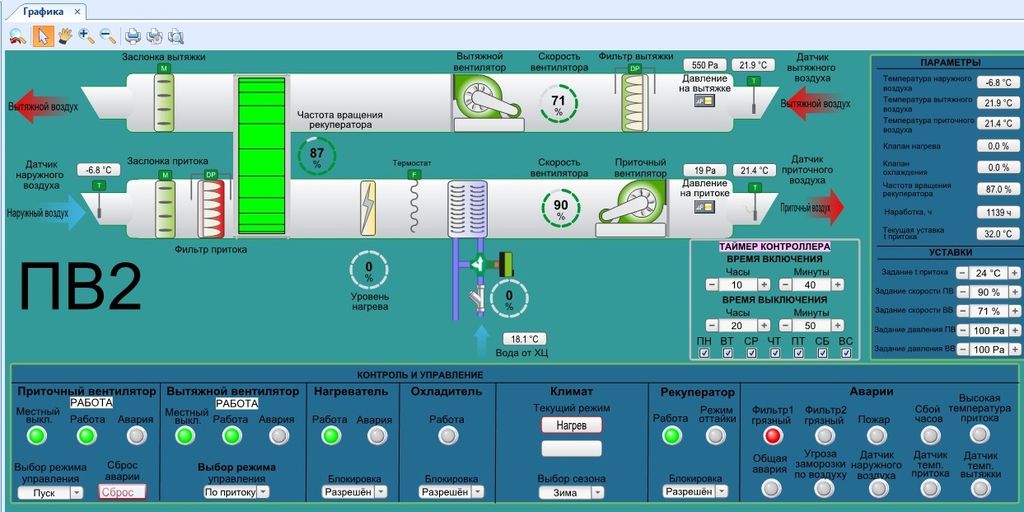This screenshot has width=1024, height=512.
Task: Click the Нагрев current mode button
Action: pos(572,424)
